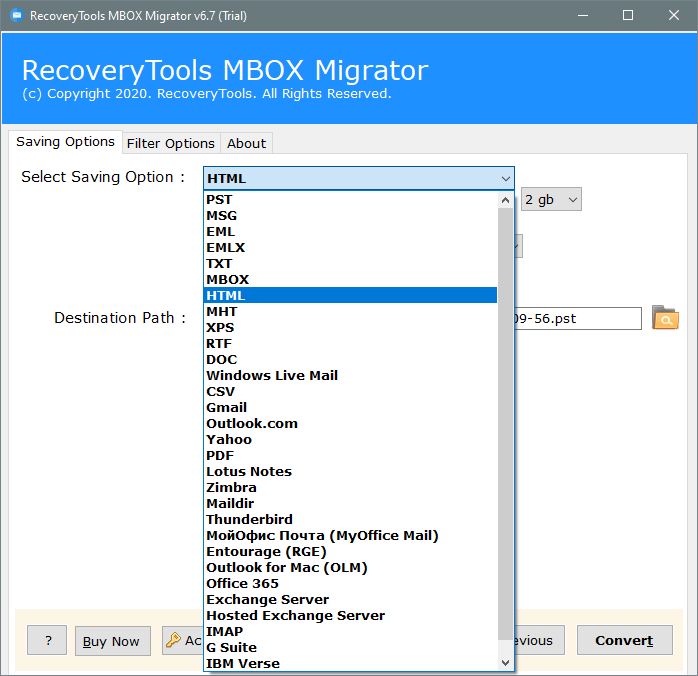Select EMLX format option

click(350, 248)
